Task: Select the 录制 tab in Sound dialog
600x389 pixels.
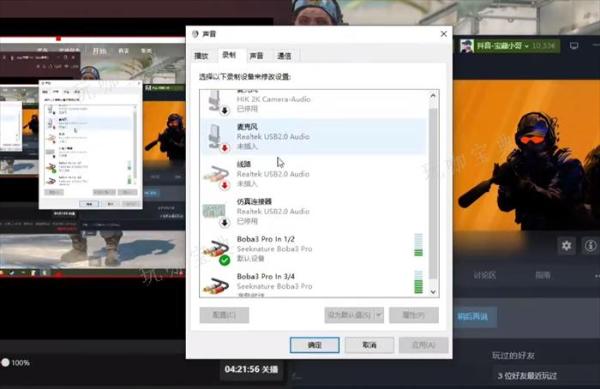Action: tap(229, 55)
